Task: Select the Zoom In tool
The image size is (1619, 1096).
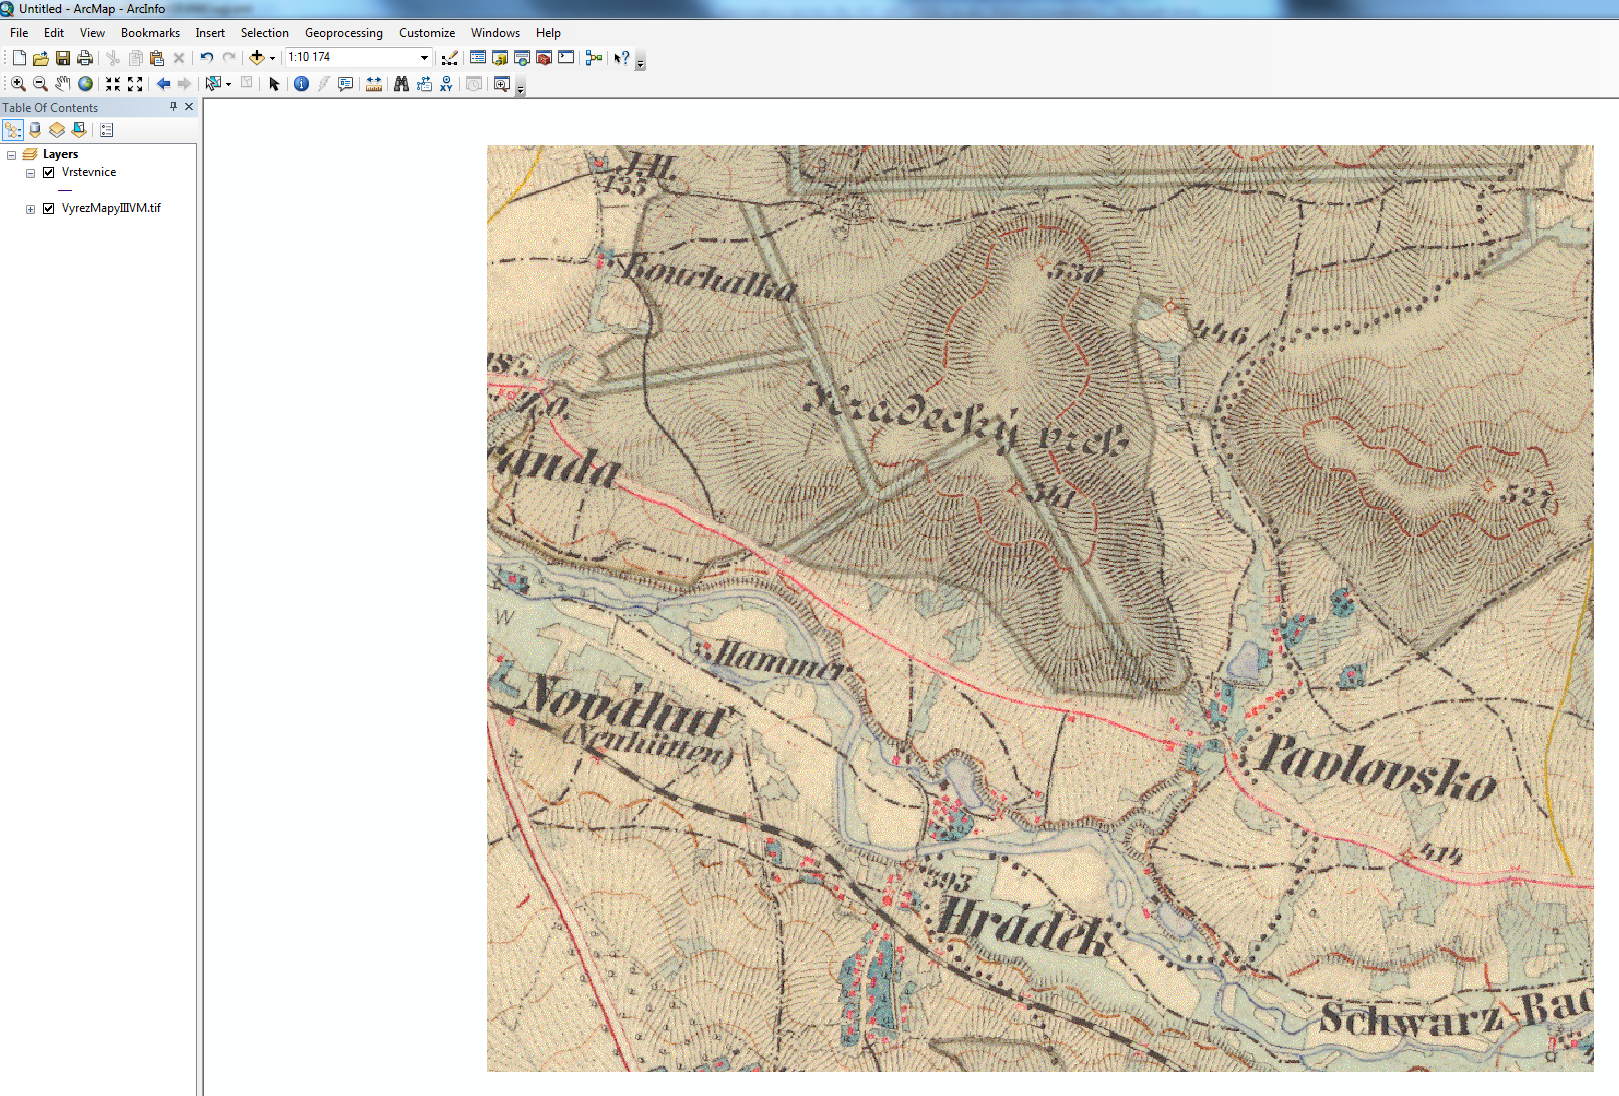Action: click(x=18, y=84)
